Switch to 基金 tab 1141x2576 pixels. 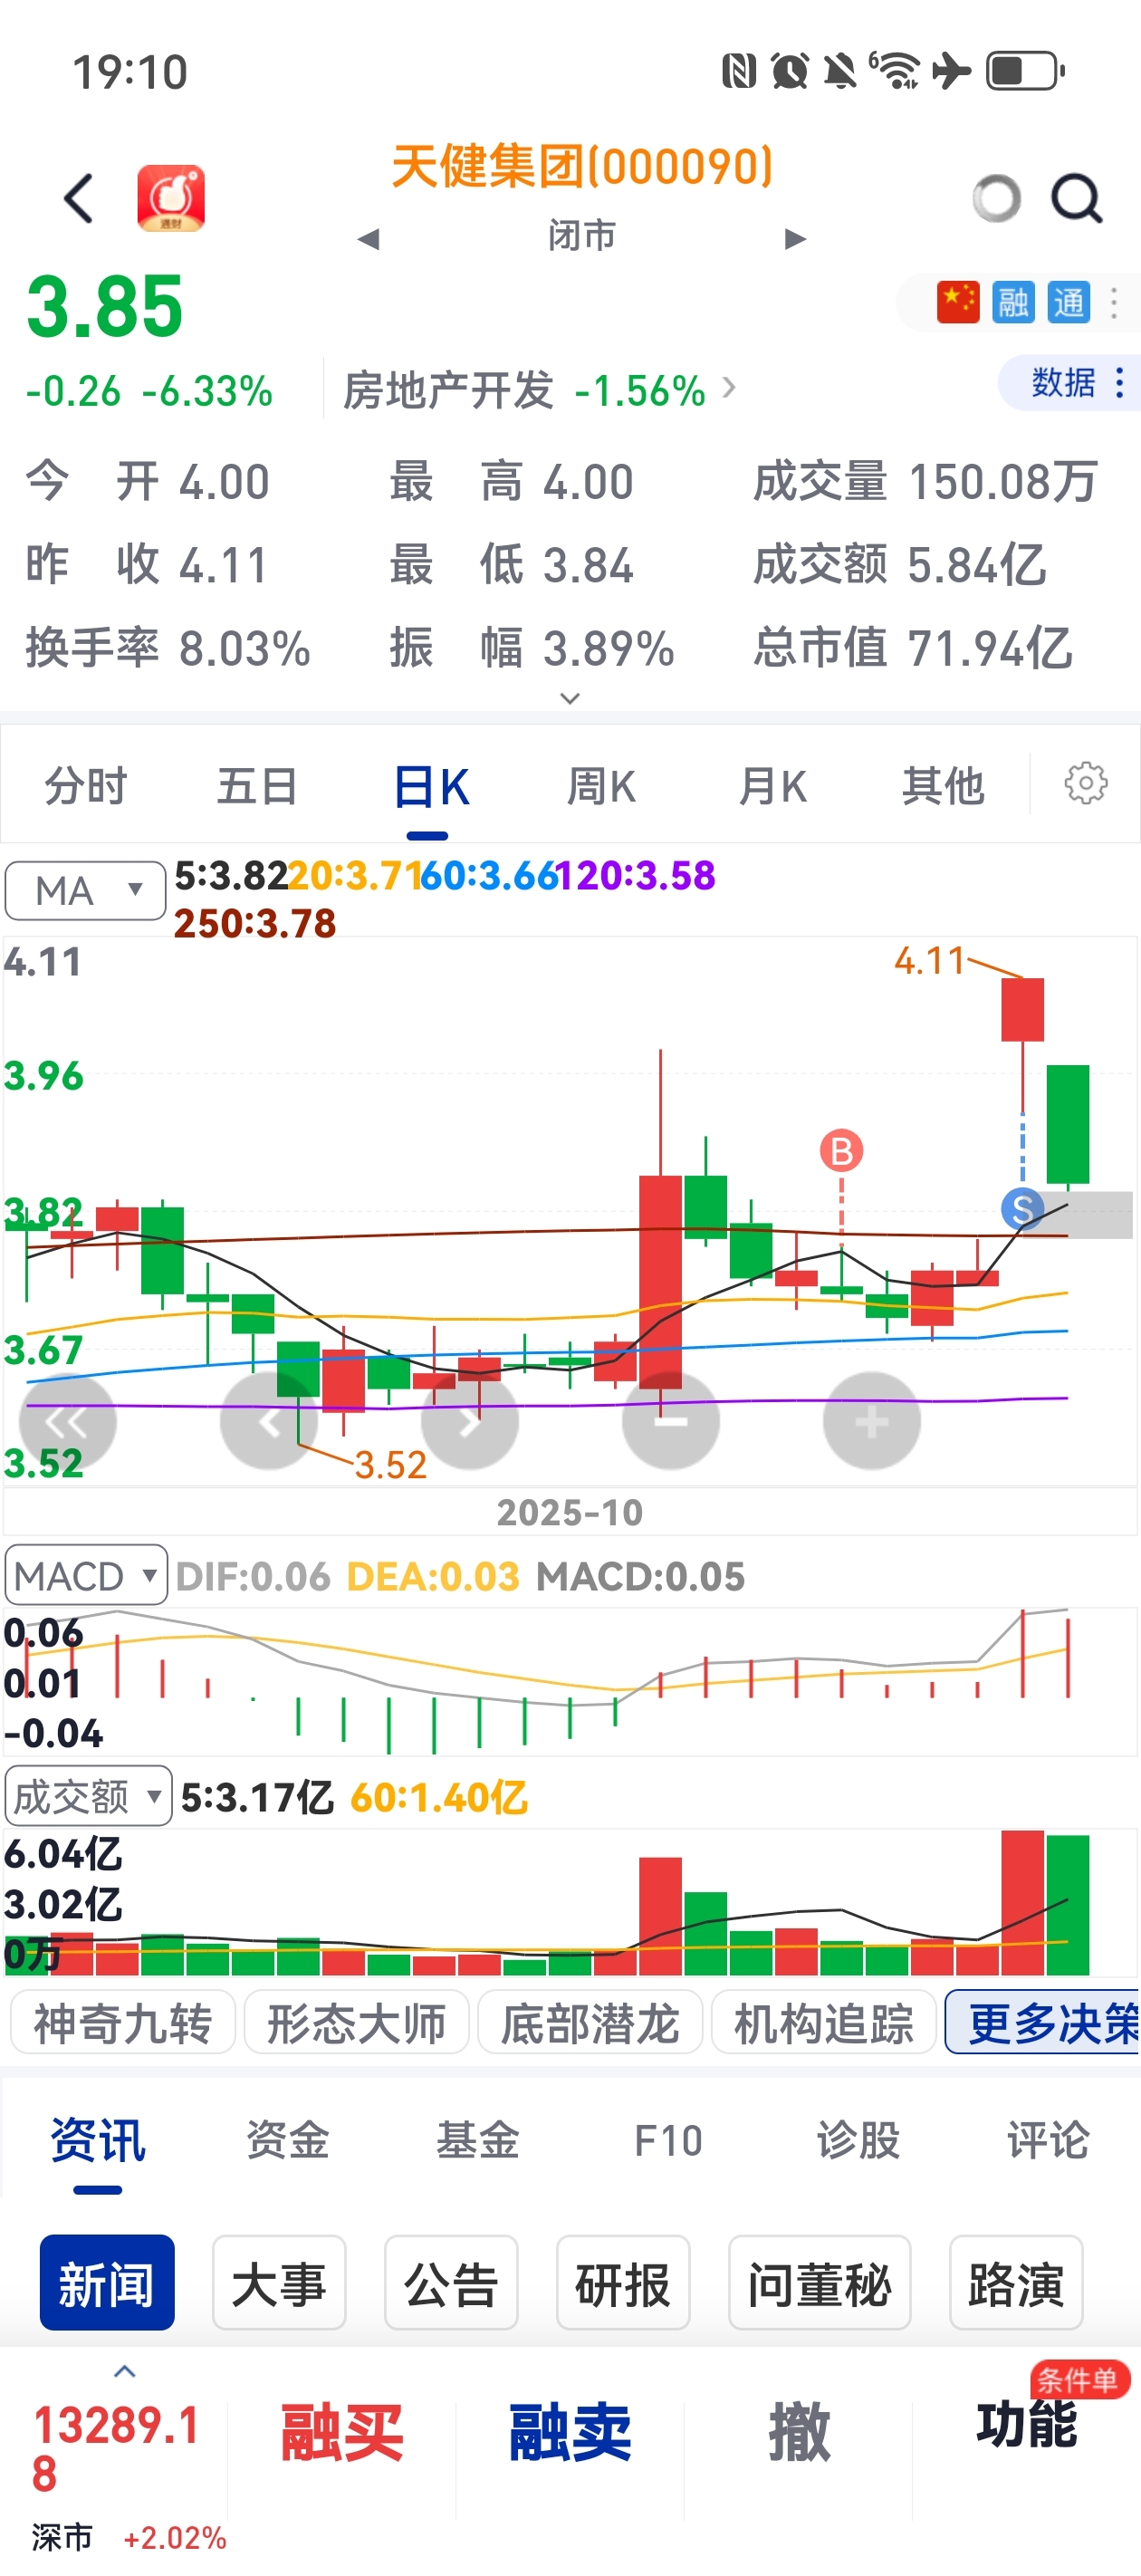(x=478, y=2143)
